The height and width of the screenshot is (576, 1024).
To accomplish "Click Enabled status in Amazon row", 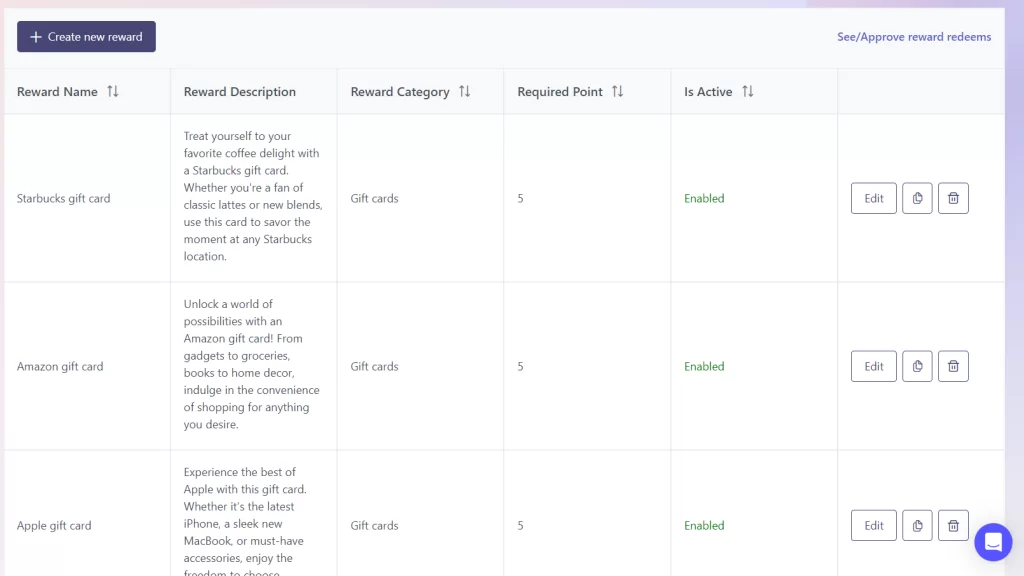I will (704, 366).
